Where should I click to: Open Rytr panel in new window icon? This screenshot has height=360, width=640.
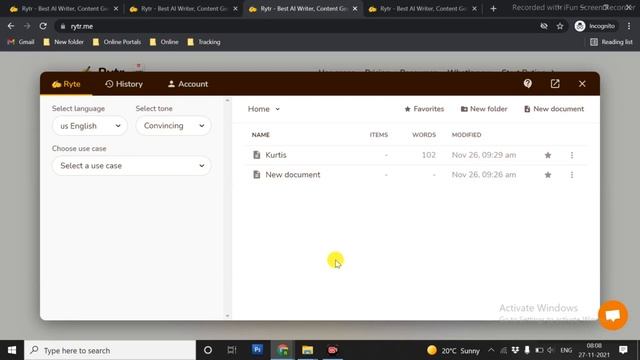(555, 84)
